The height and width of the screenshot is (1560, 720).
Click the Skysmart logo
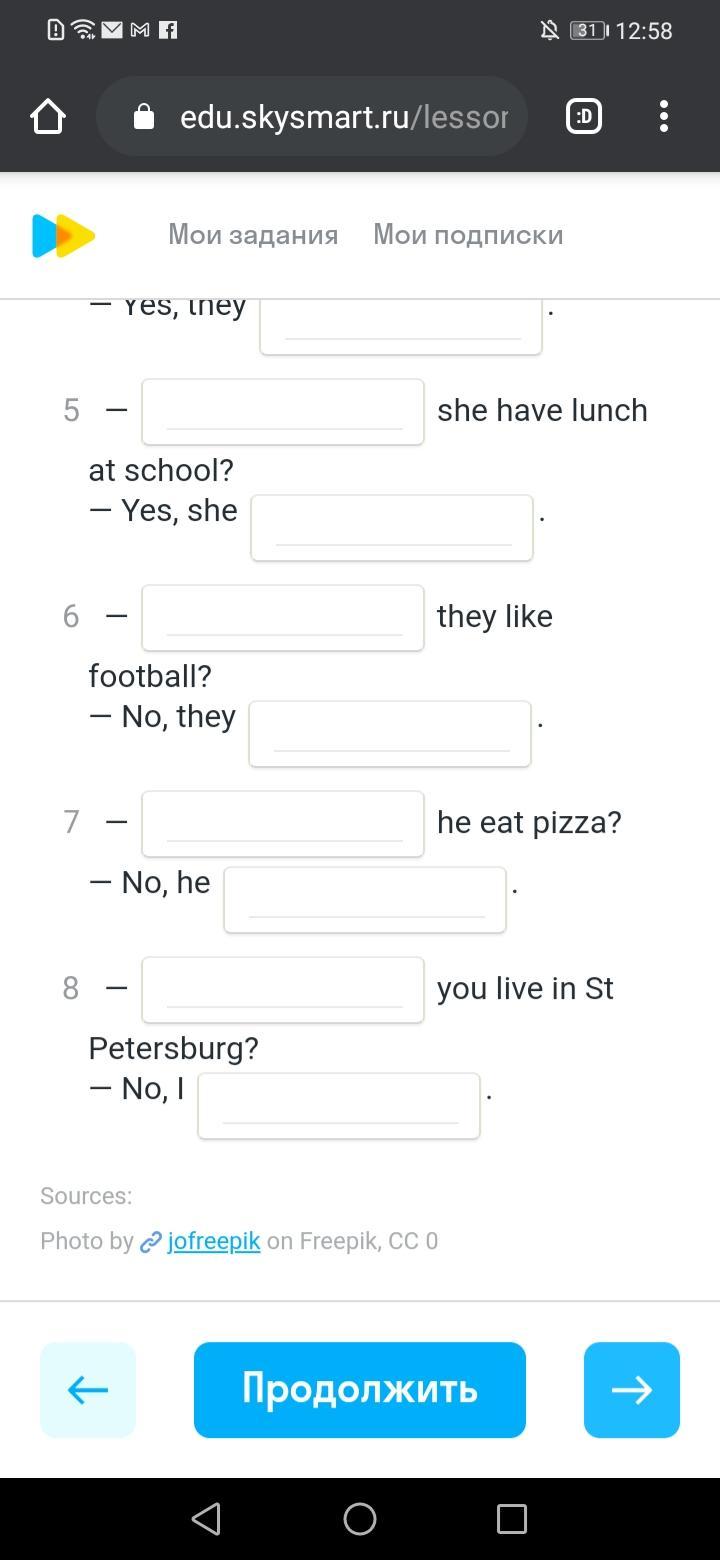[x=63, y=235]
